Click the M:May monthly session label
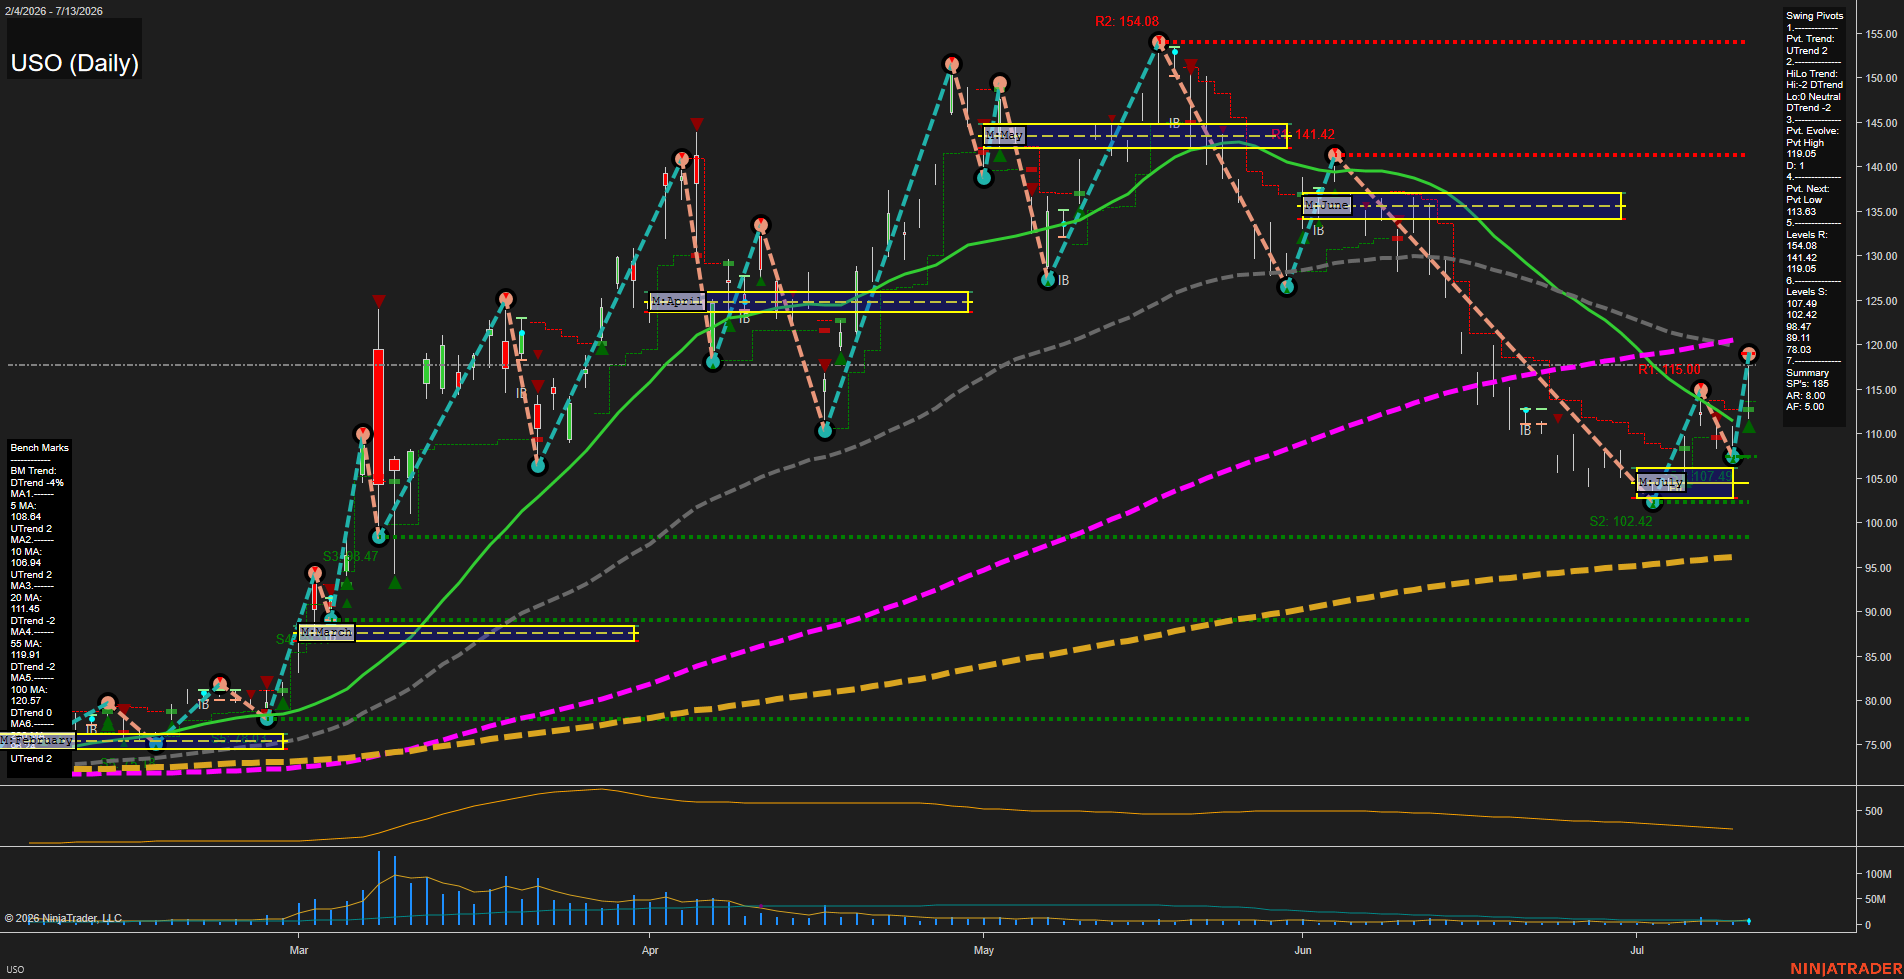Screen dimensions: 1904x979 tap(1004, 134)
